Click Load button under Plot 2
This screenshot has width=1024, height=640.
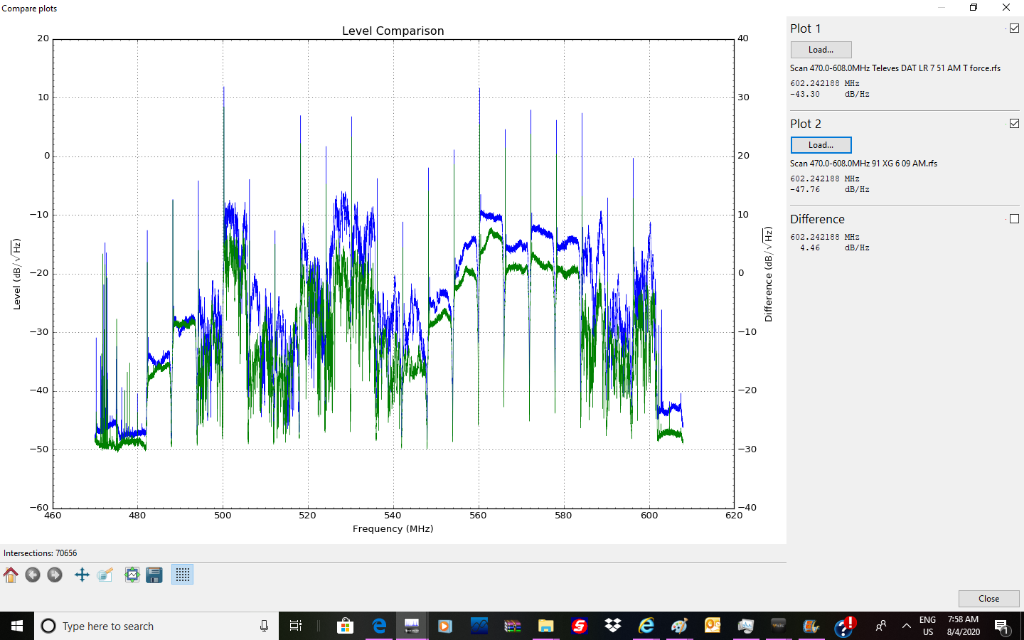[821, 145]
